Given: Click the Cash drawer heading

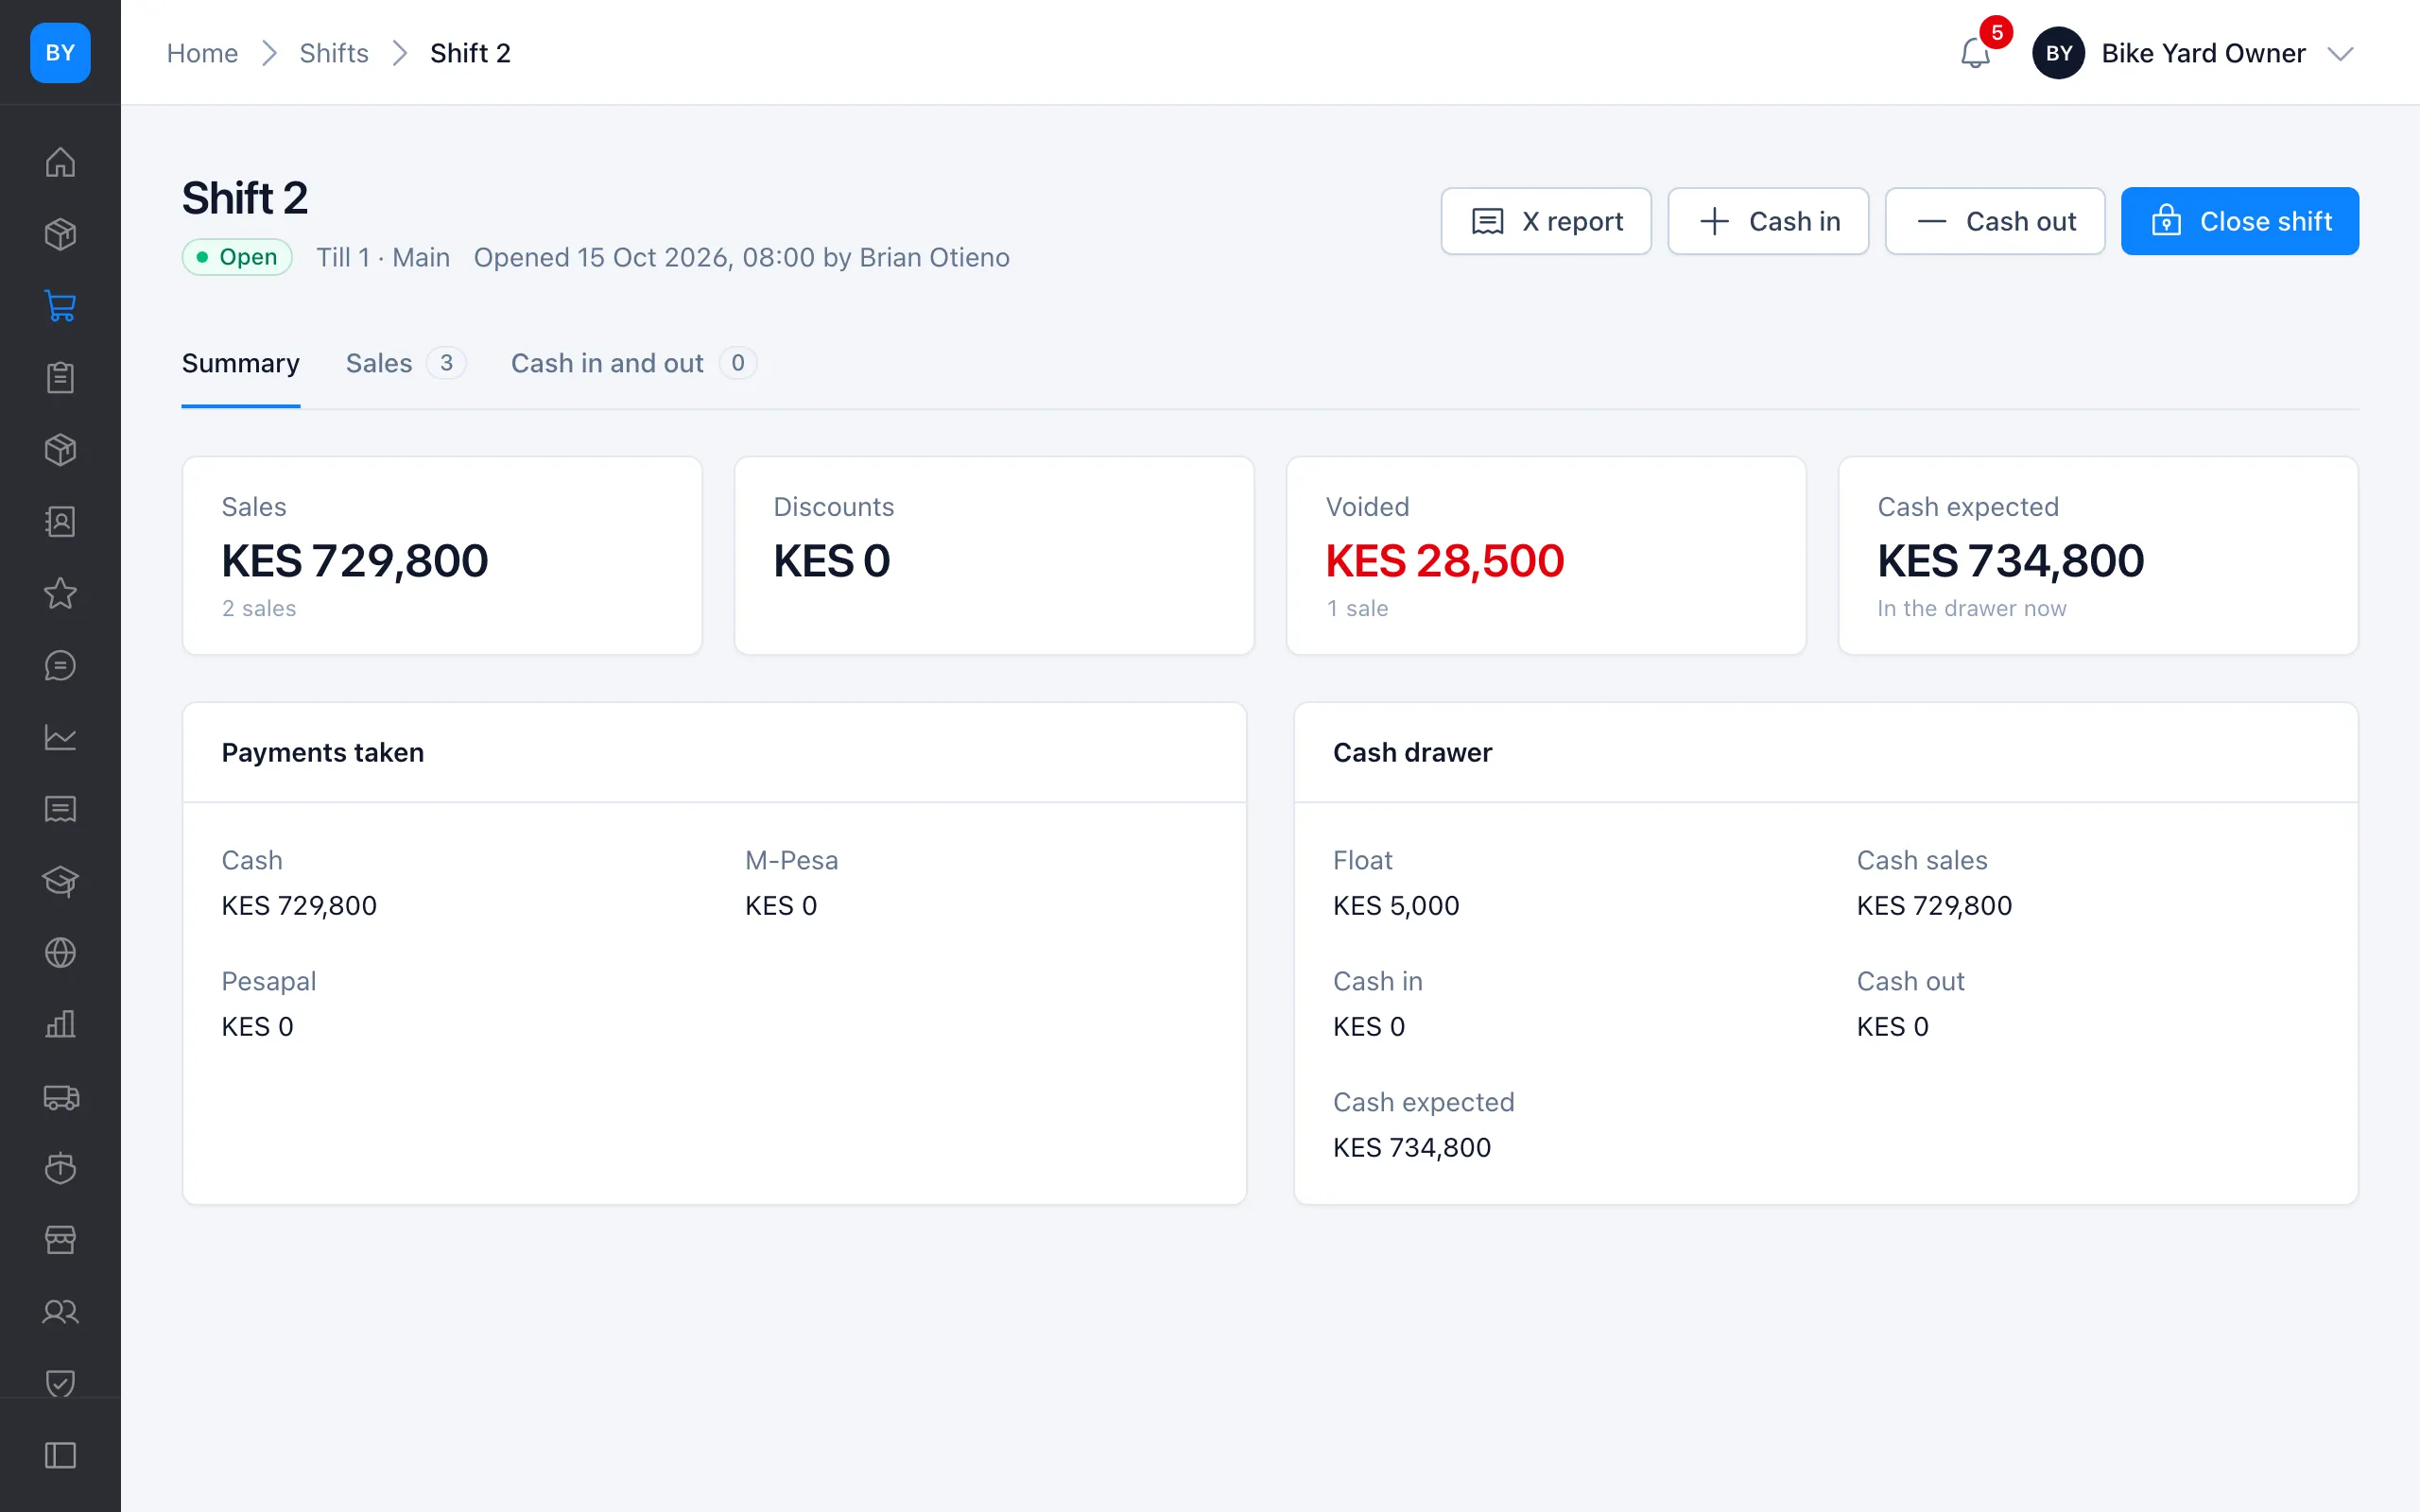Looking at the screenshot, I should pos(1412,752).
